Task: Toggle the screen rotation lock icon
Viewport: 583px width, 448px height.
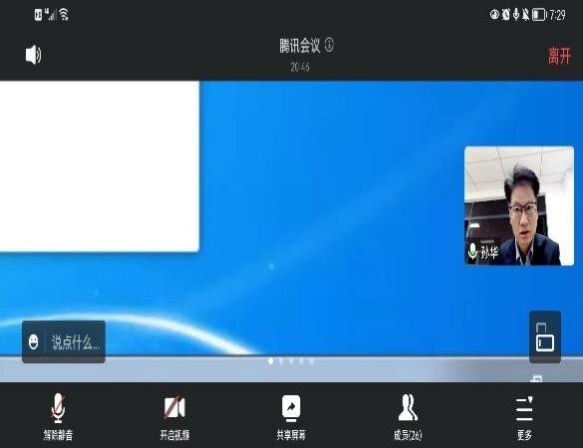Action: (545, 337)
